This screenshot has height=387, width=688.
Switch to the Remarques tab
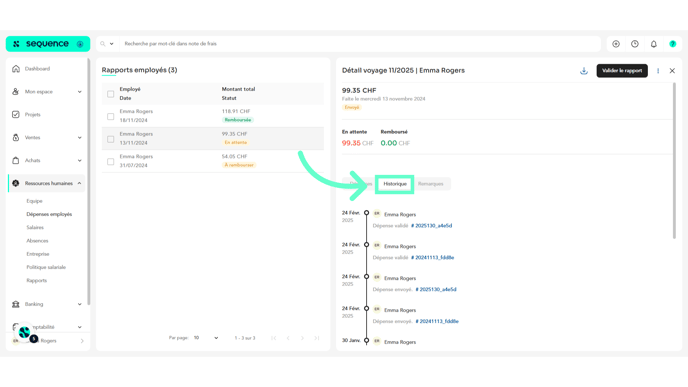coord(430,184)
